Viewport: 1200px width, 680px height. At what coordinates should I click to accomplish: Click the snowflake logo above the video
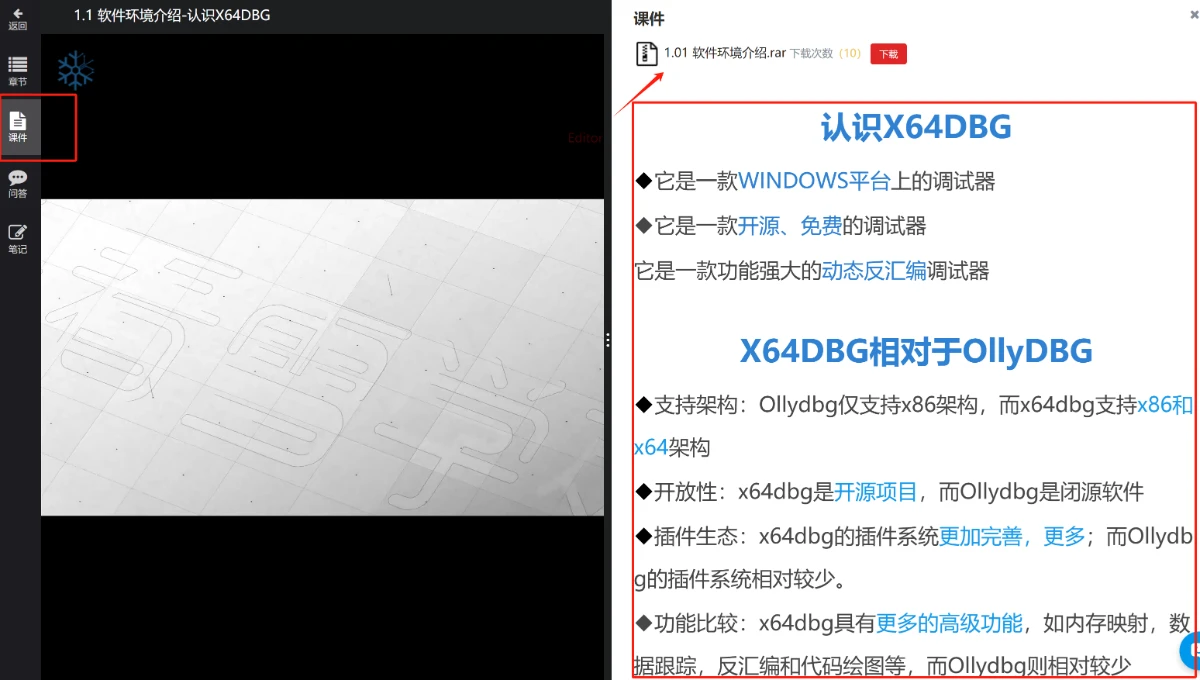(x=75, y=70)
